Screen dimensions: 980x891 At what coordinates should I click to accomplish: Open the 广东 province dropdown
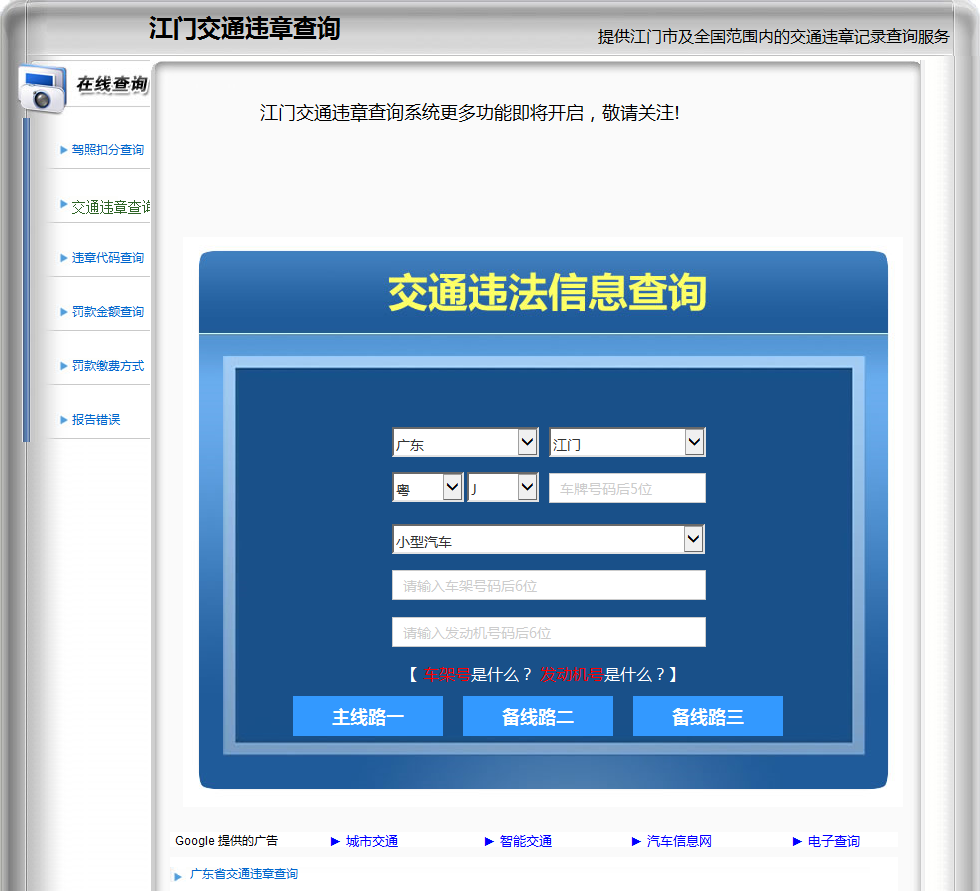tap(465, 442)
